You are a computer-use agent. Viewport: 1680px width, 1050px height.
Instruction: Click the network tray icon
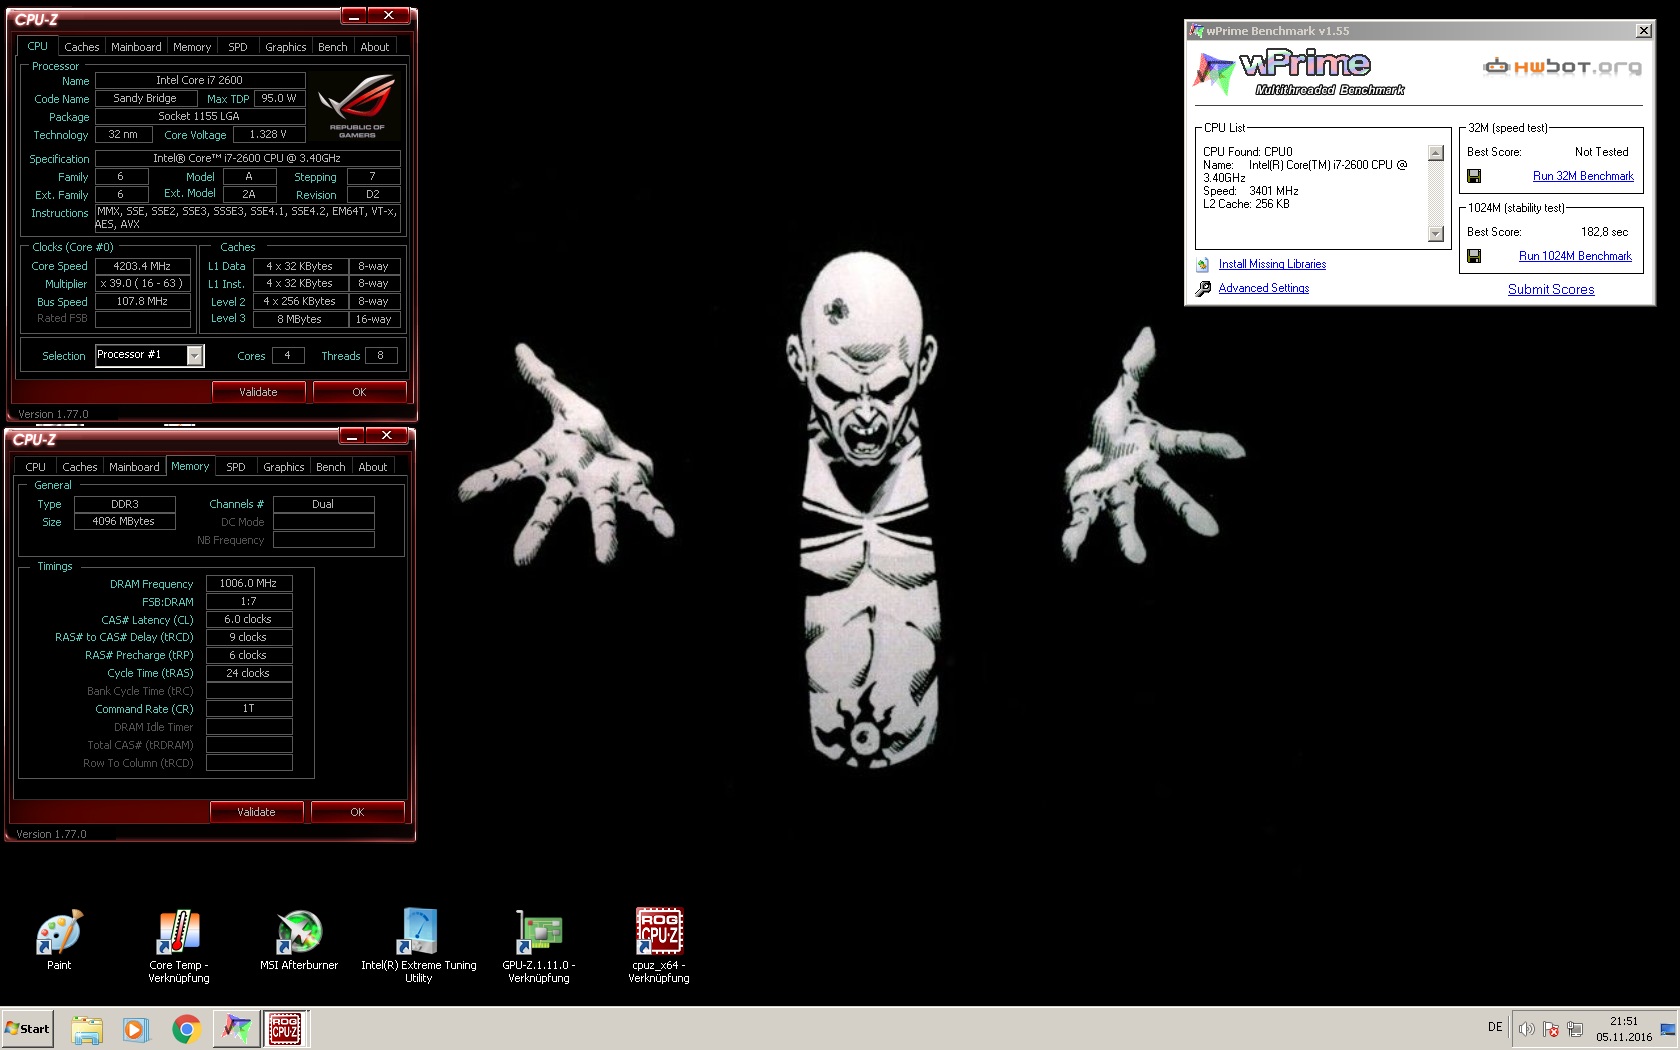[1575, 1029]
